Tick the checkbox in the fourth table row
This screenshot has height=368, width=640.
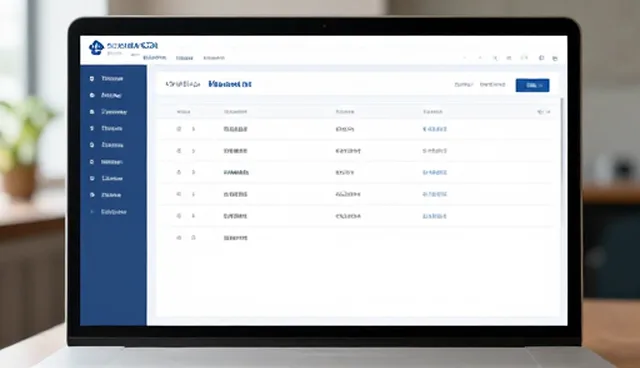tap(179, 194)
